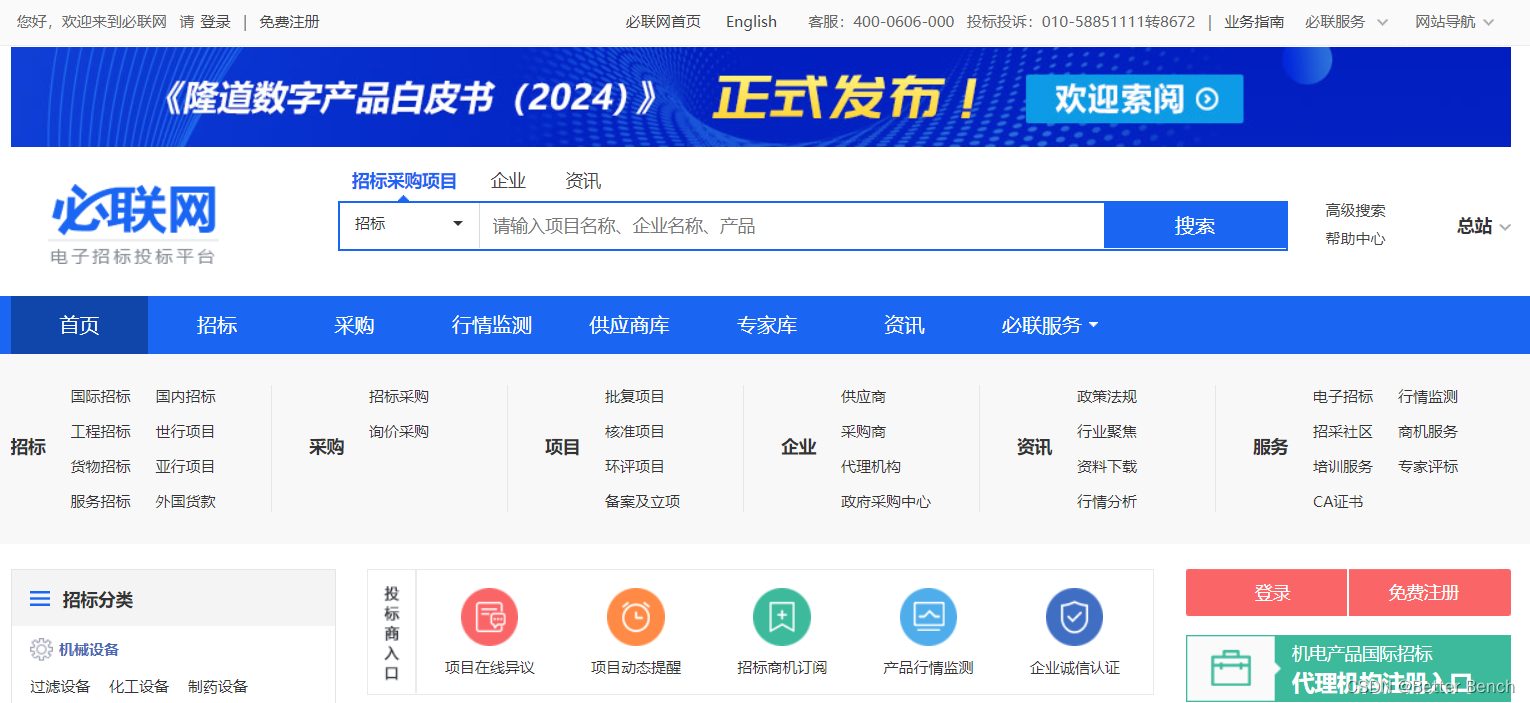The height and width of the screenshot is (703, 1530).
Task: Click the blue 搜索 button
Action: pyautogui.click(x=1195, y=225)
